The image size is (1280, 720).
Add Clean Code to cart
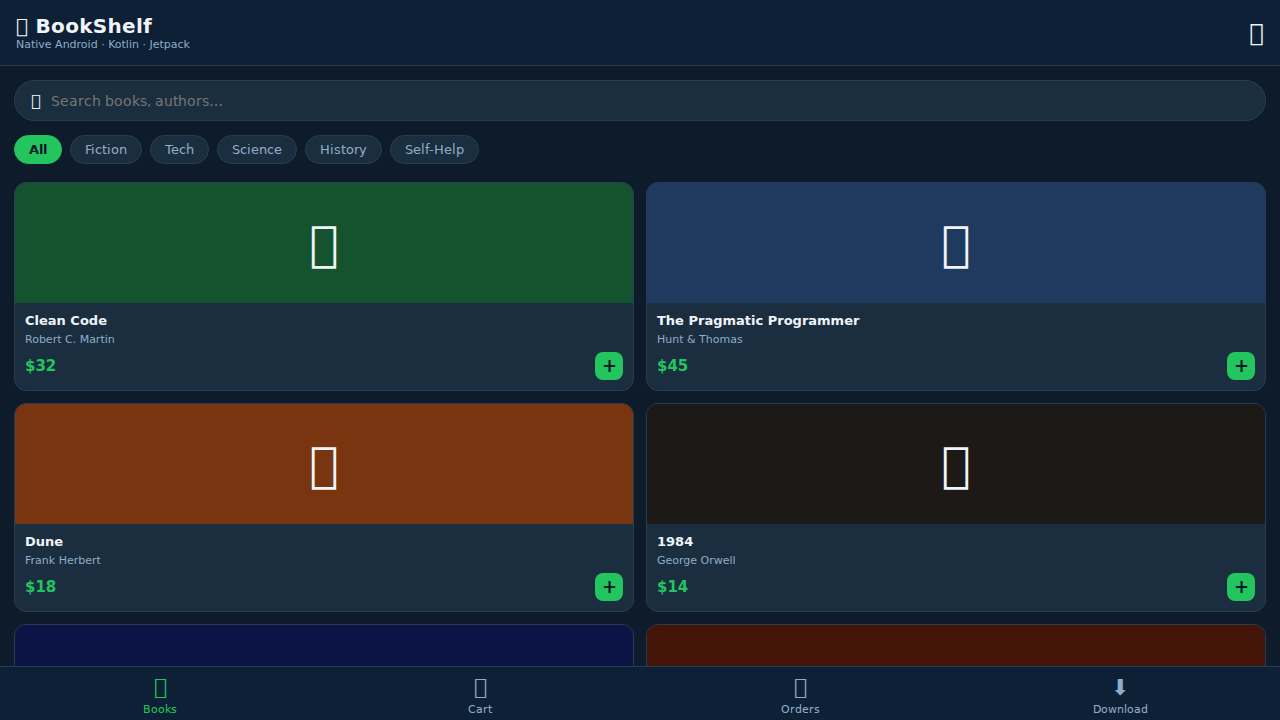608,366
